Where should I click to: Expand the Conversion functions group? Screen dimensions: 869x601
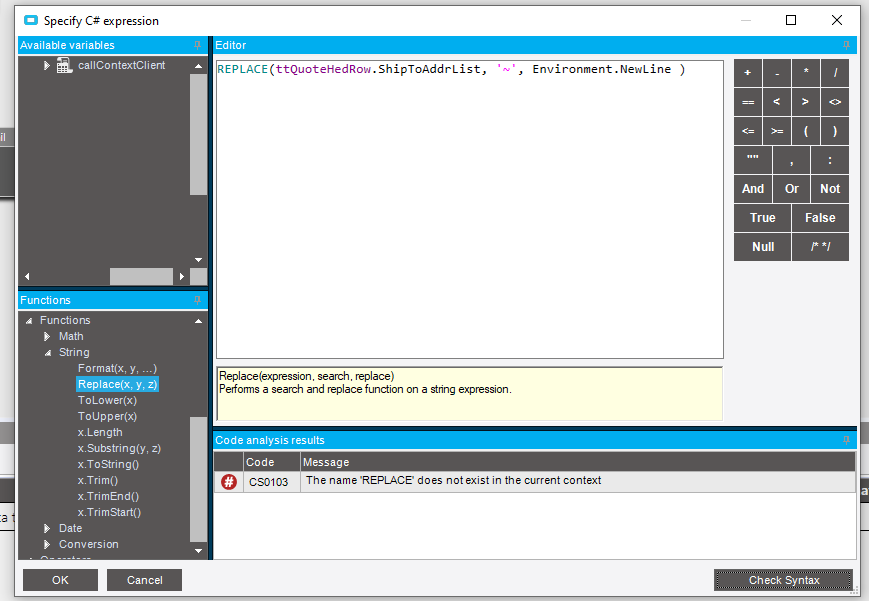47,544
